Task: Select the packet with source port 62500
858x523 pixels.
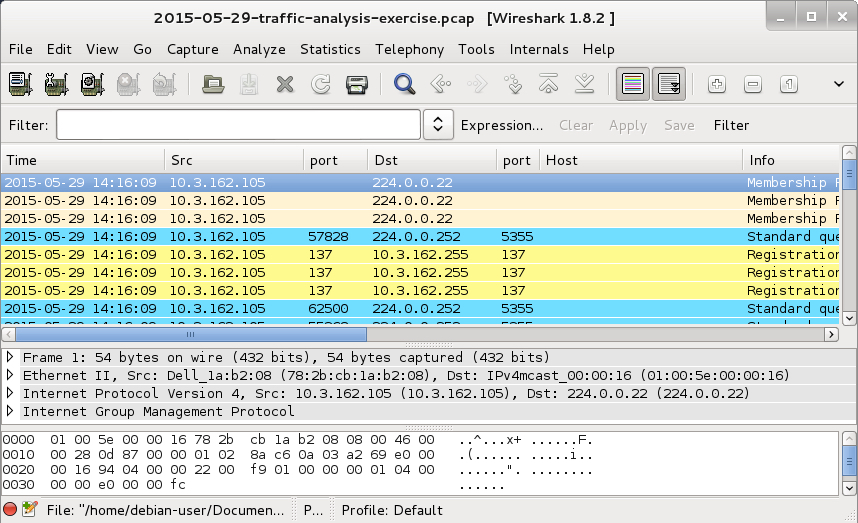Action: point(420,309)
